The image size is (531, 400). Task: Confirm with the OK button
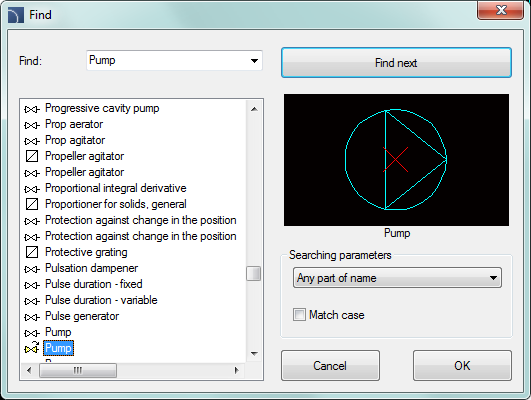462,365
